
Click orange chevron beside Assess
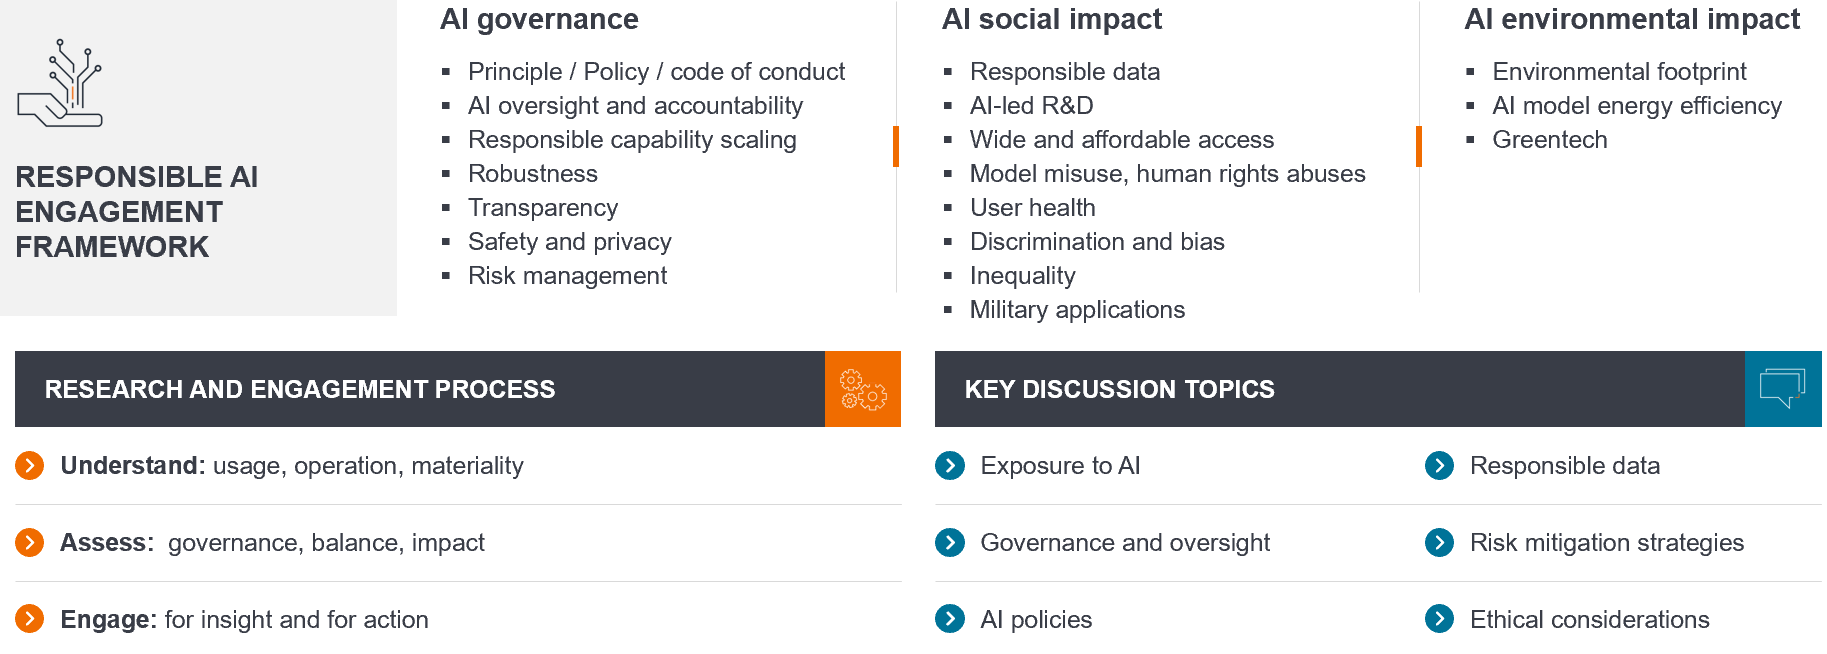(30, 543)
